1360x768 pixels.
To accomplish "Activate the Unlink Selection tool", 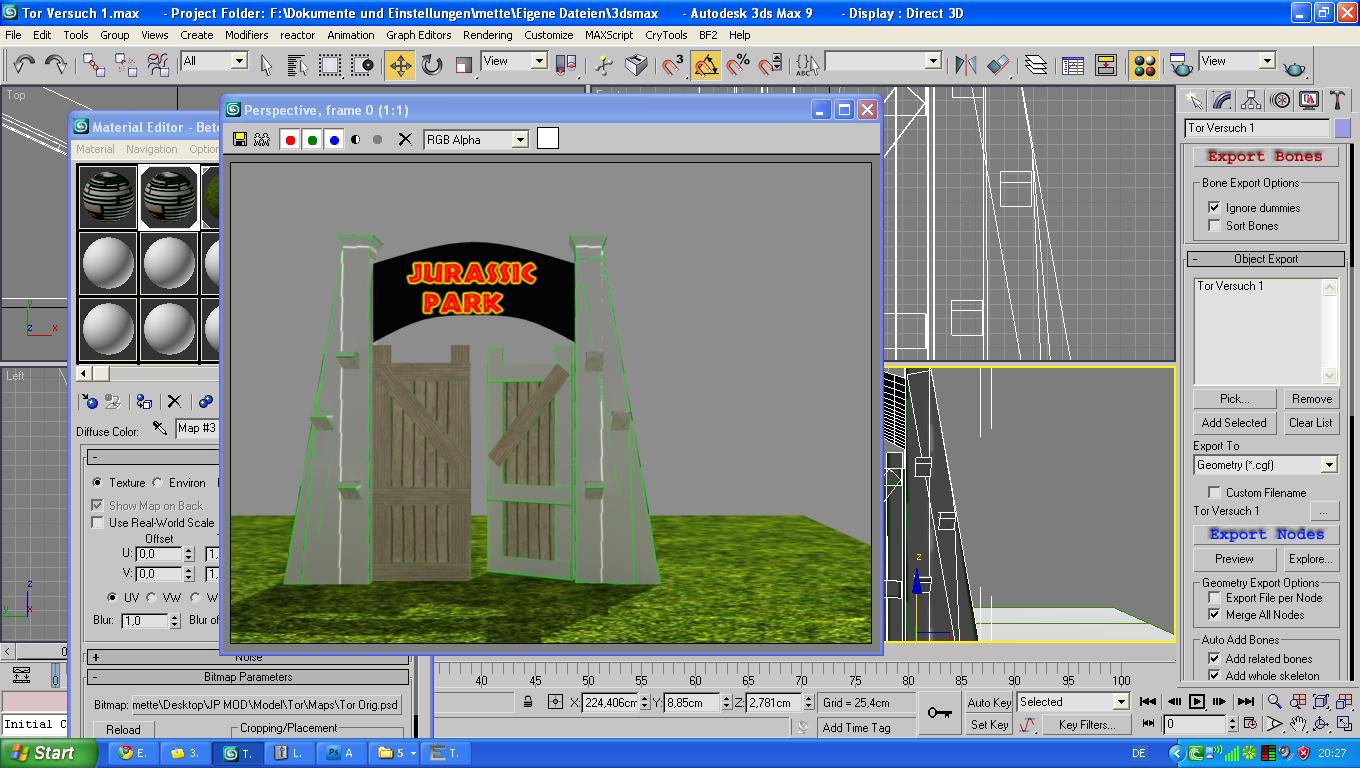I will 126,65.
